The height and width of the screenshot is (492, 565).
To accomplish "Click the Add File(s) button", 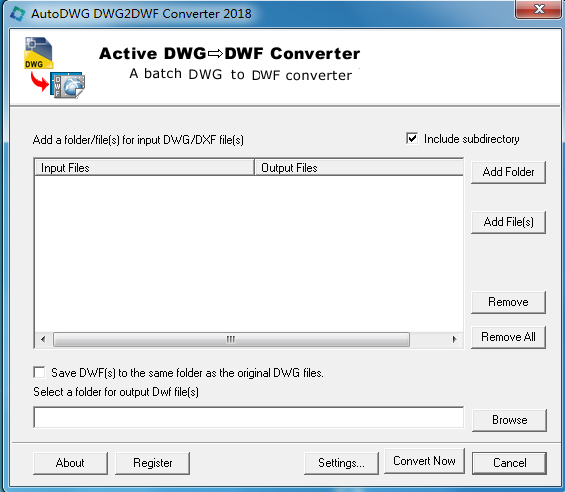I will 508,222.
